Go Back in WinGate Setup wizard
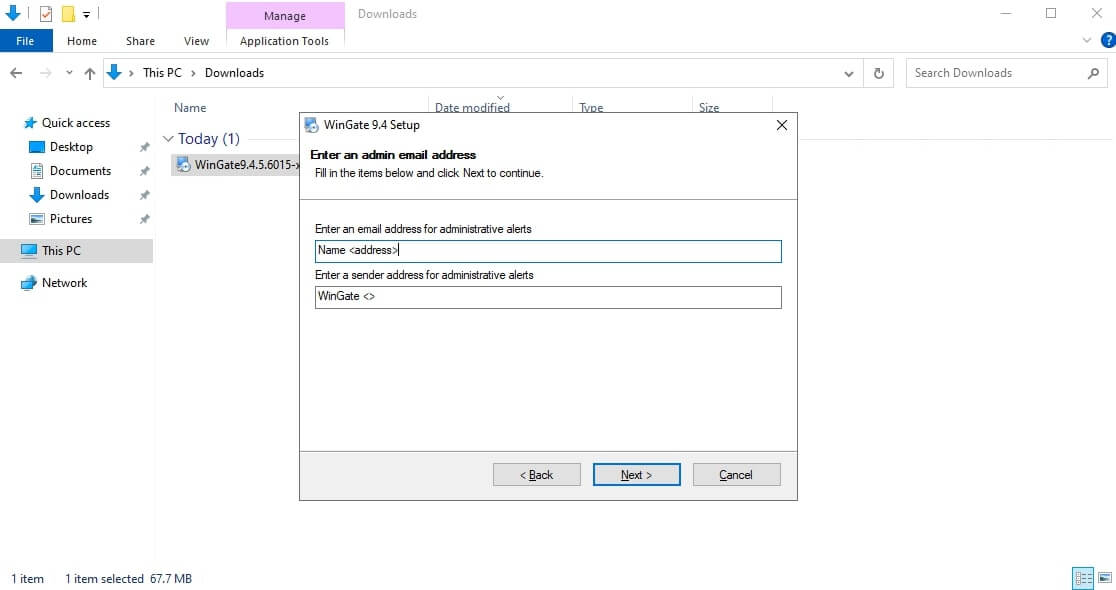Viewport: 1116px width, 590px height. [x=537, y=475]
